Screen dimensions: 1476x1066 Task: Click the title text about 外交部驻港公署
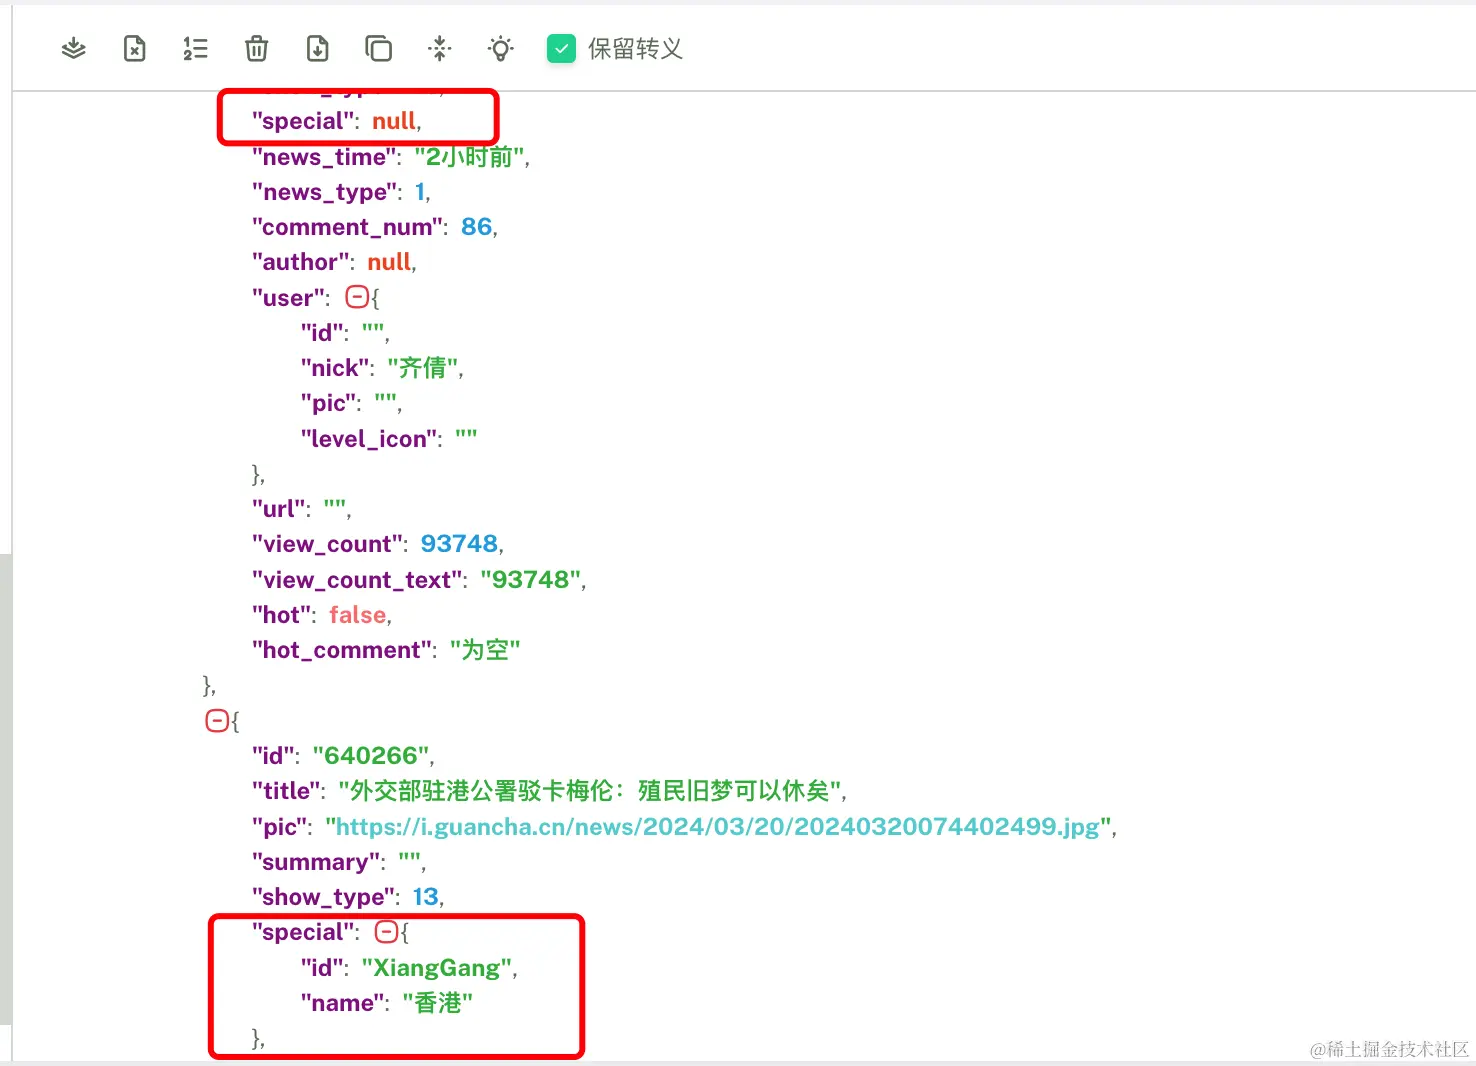pyautogui.click(x=591, y=791)
